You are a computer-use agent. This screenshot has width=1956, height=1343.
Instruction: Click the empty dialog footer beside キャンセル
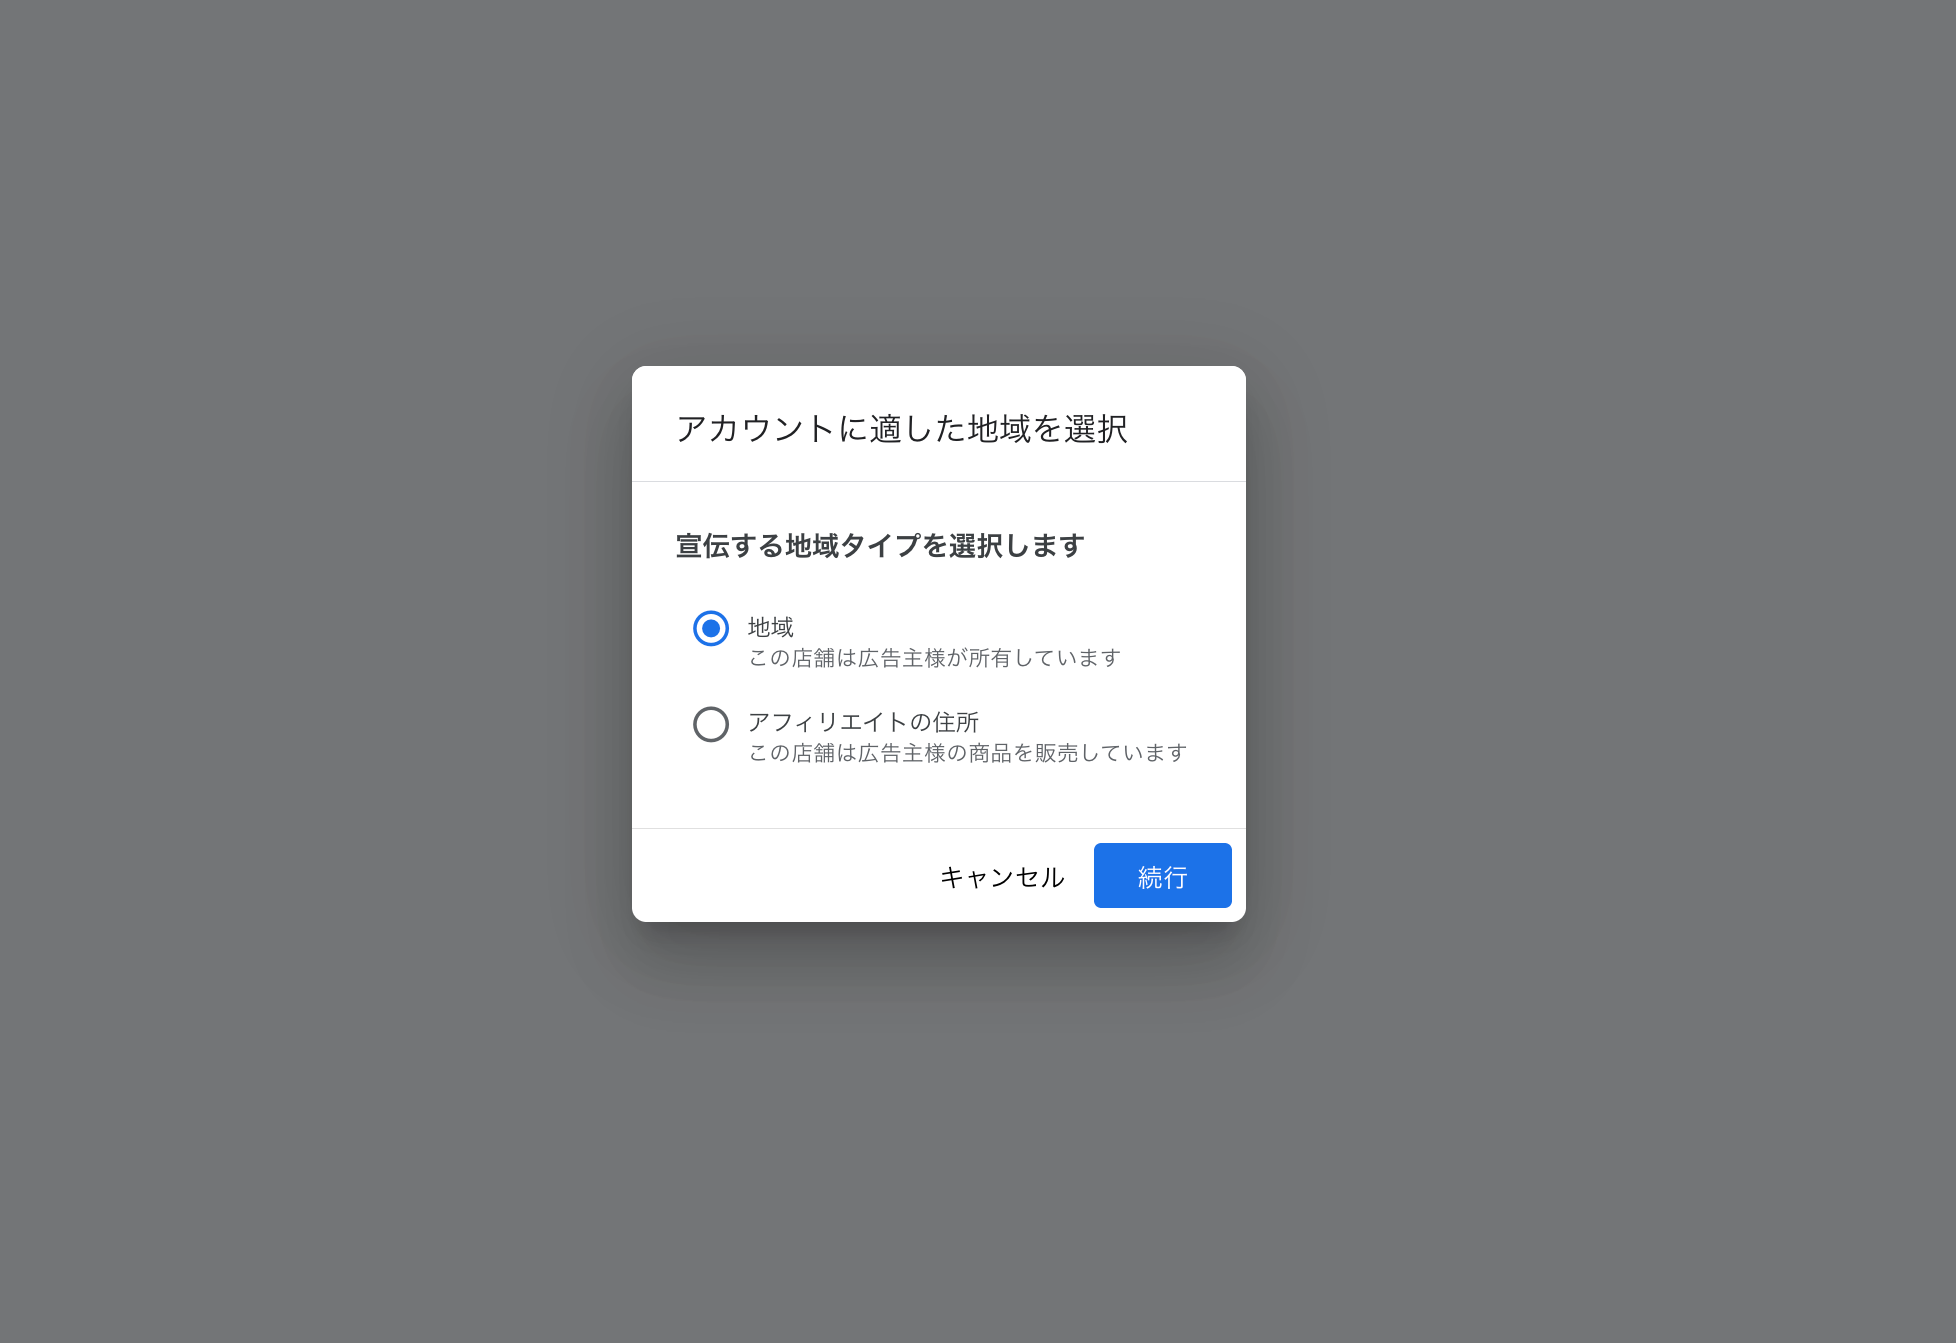780,876
